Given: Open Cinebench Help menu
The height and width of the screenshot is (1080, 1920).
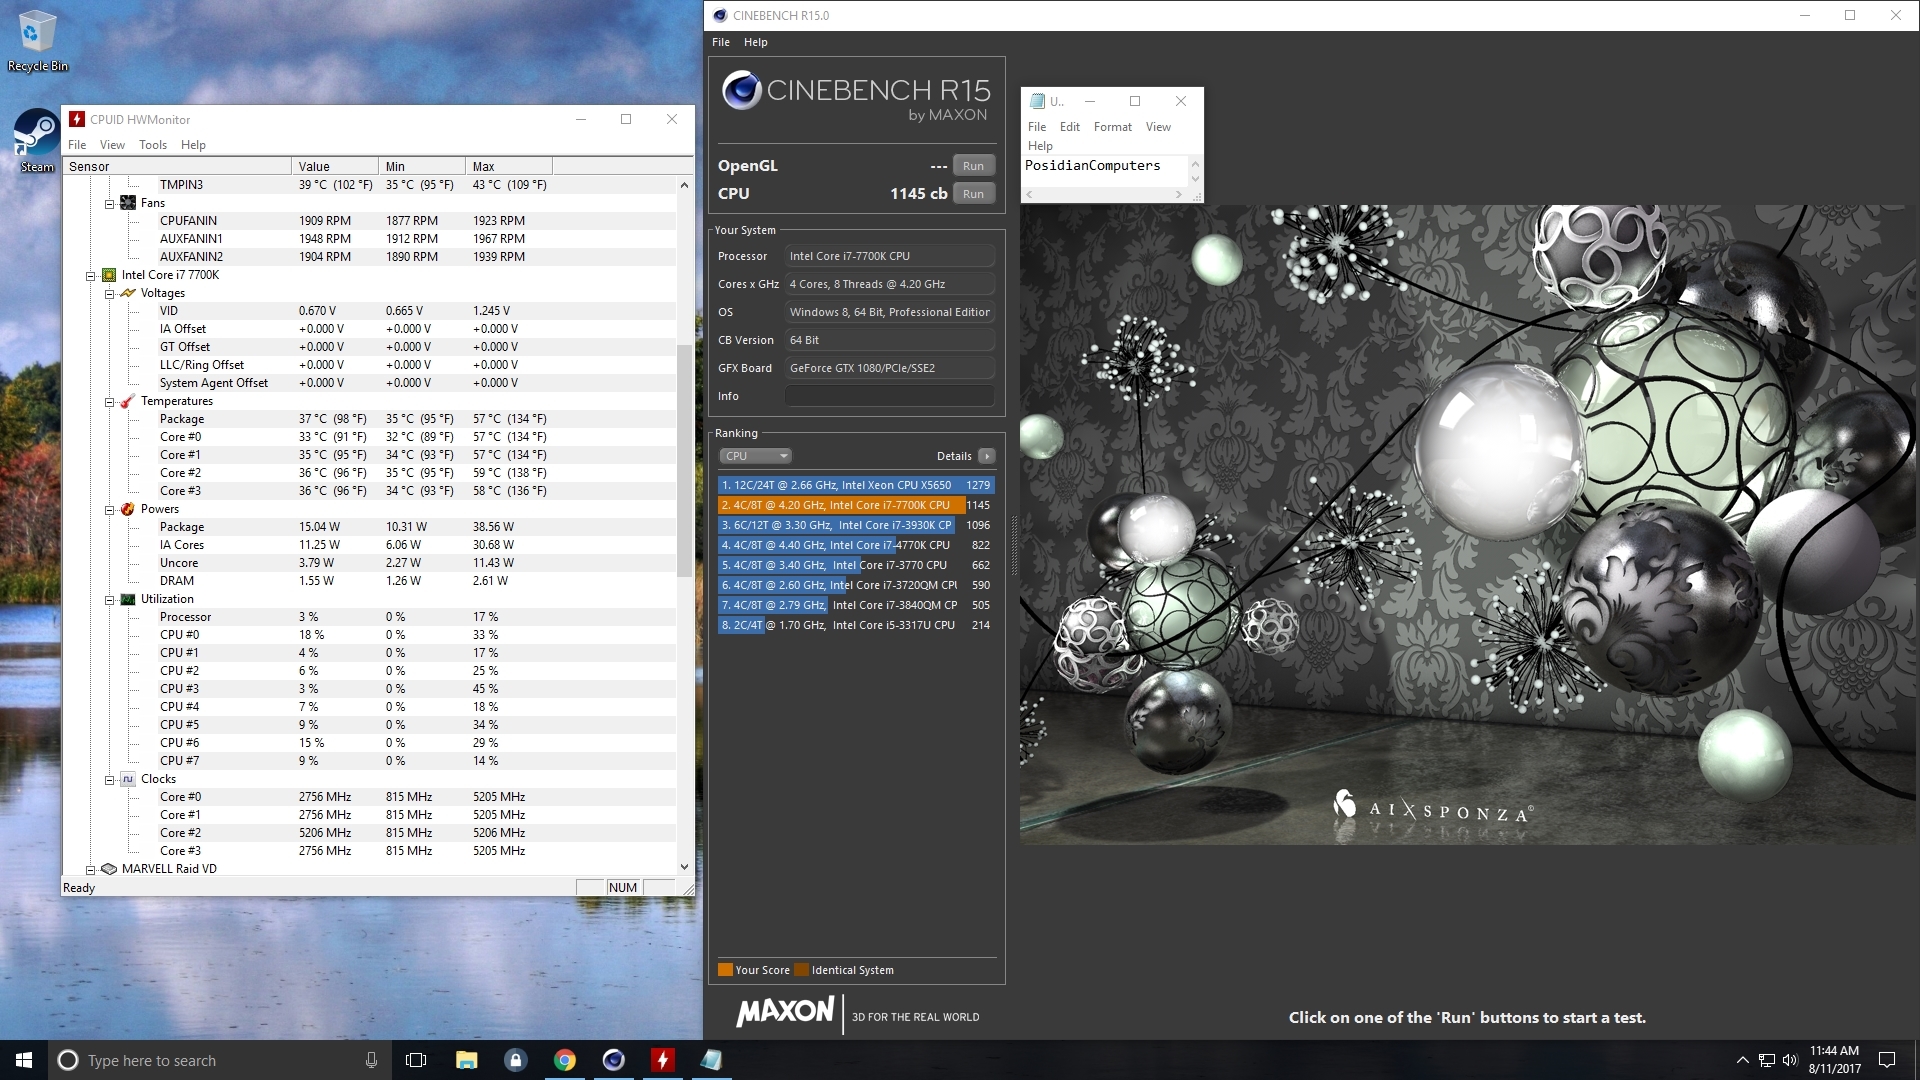Looking at the screenshot, I should 755,42.
